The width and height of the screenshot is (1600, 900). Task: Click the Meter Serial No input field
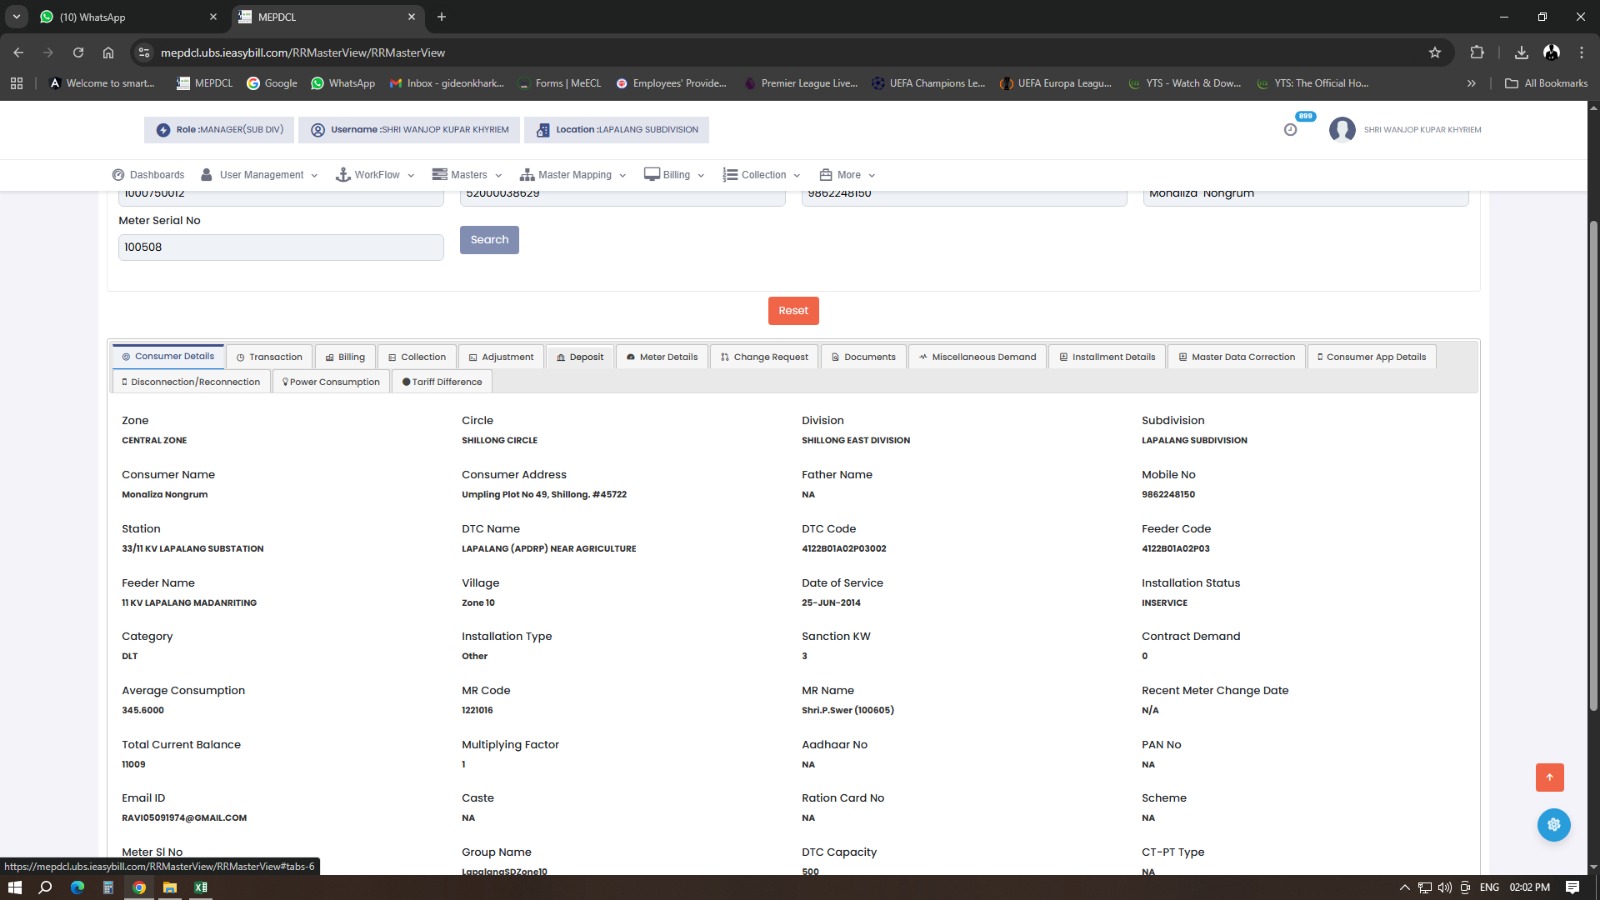point(281,247)
